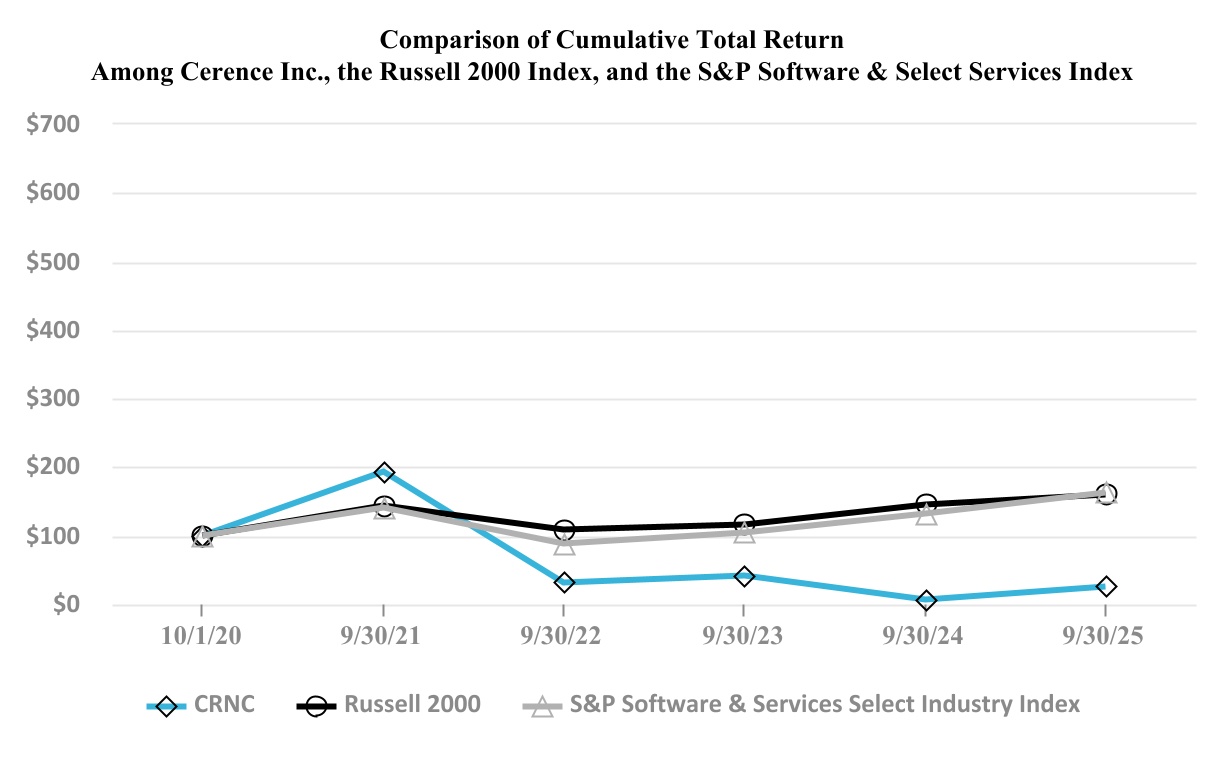This screenshot has width=1226, height=760.
Task: Select the CRNC diamond marker at 9/30/25
Action: [x=1106, y=586]
